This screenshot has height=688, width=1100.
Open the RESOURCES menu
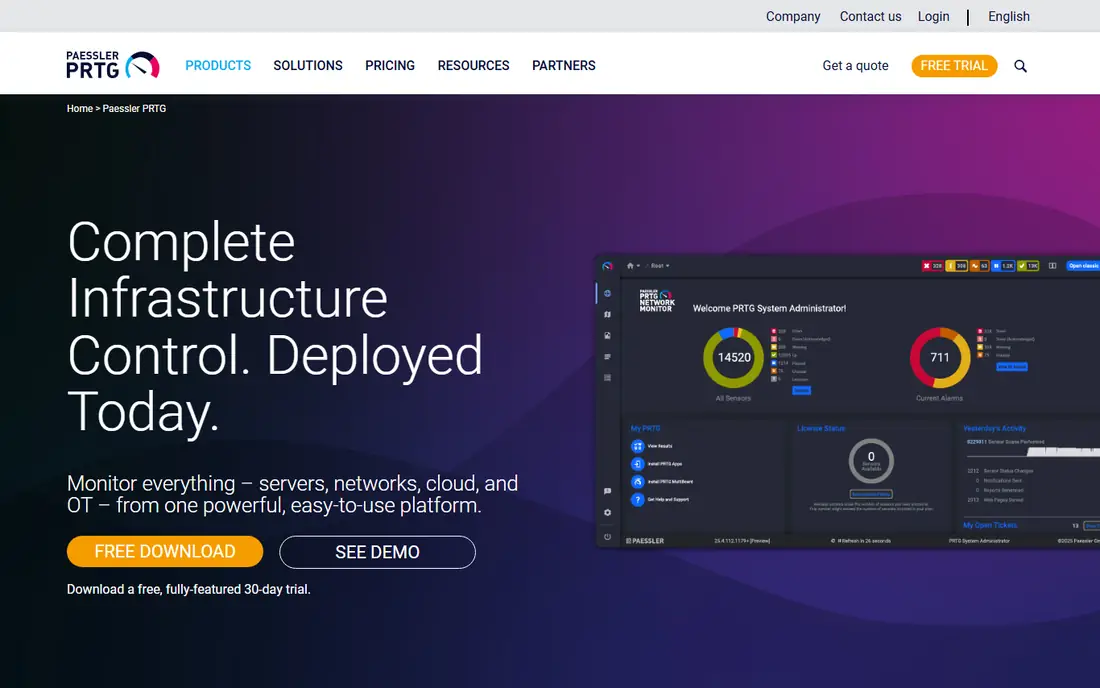[474, 65]
